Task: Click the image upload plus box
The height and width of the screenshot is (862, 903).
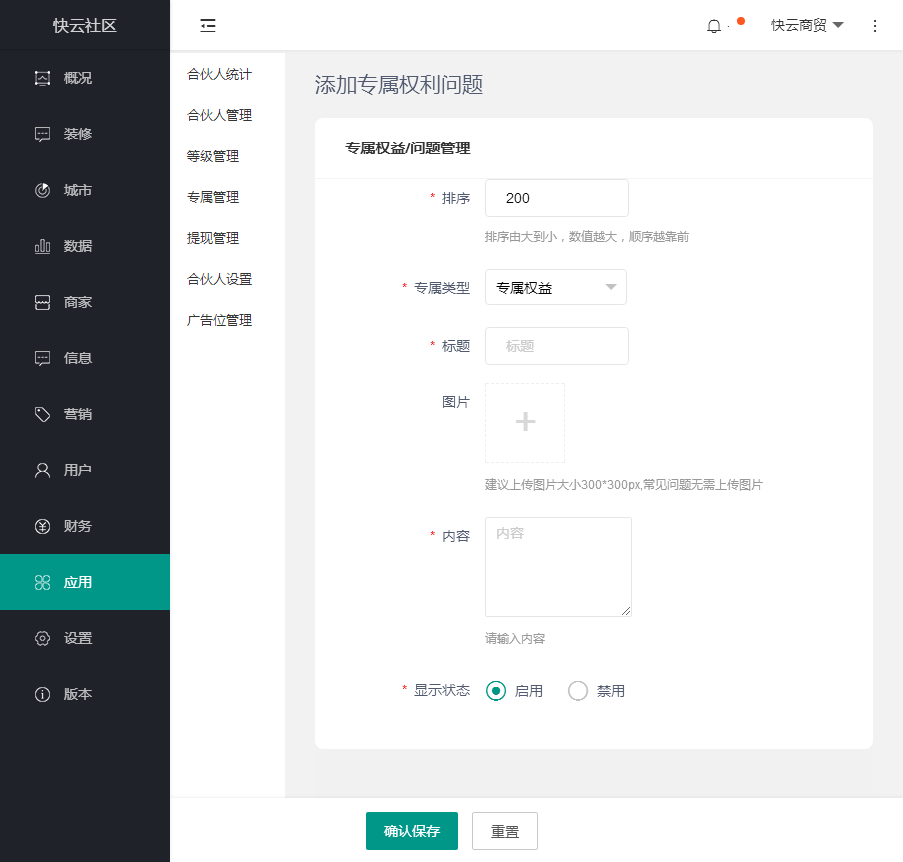Action: tap(525, 423)
